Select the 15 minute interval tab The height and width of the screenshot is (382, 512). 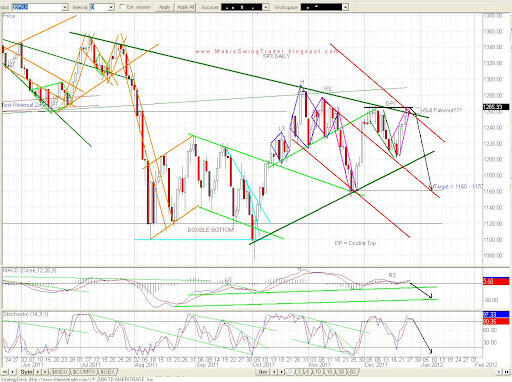pos(329,372)
